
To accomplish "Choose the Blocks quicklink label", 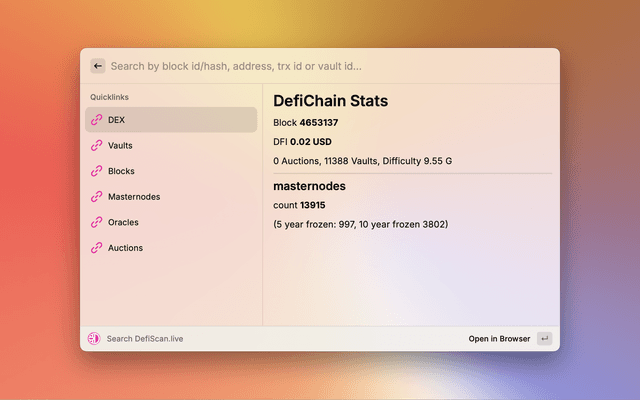I will coord(121,171).
